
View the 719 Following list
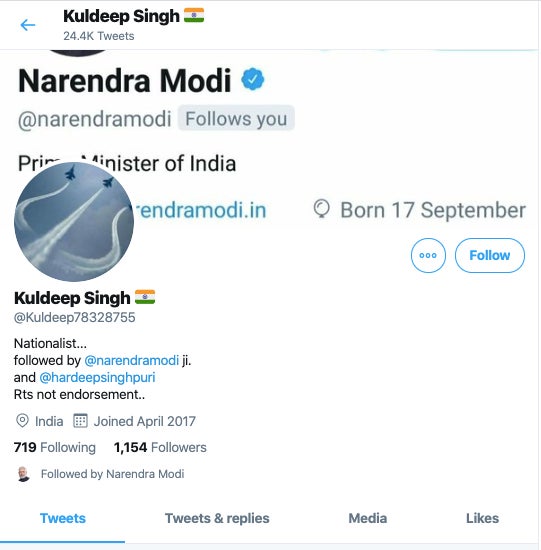pos(55,447)
